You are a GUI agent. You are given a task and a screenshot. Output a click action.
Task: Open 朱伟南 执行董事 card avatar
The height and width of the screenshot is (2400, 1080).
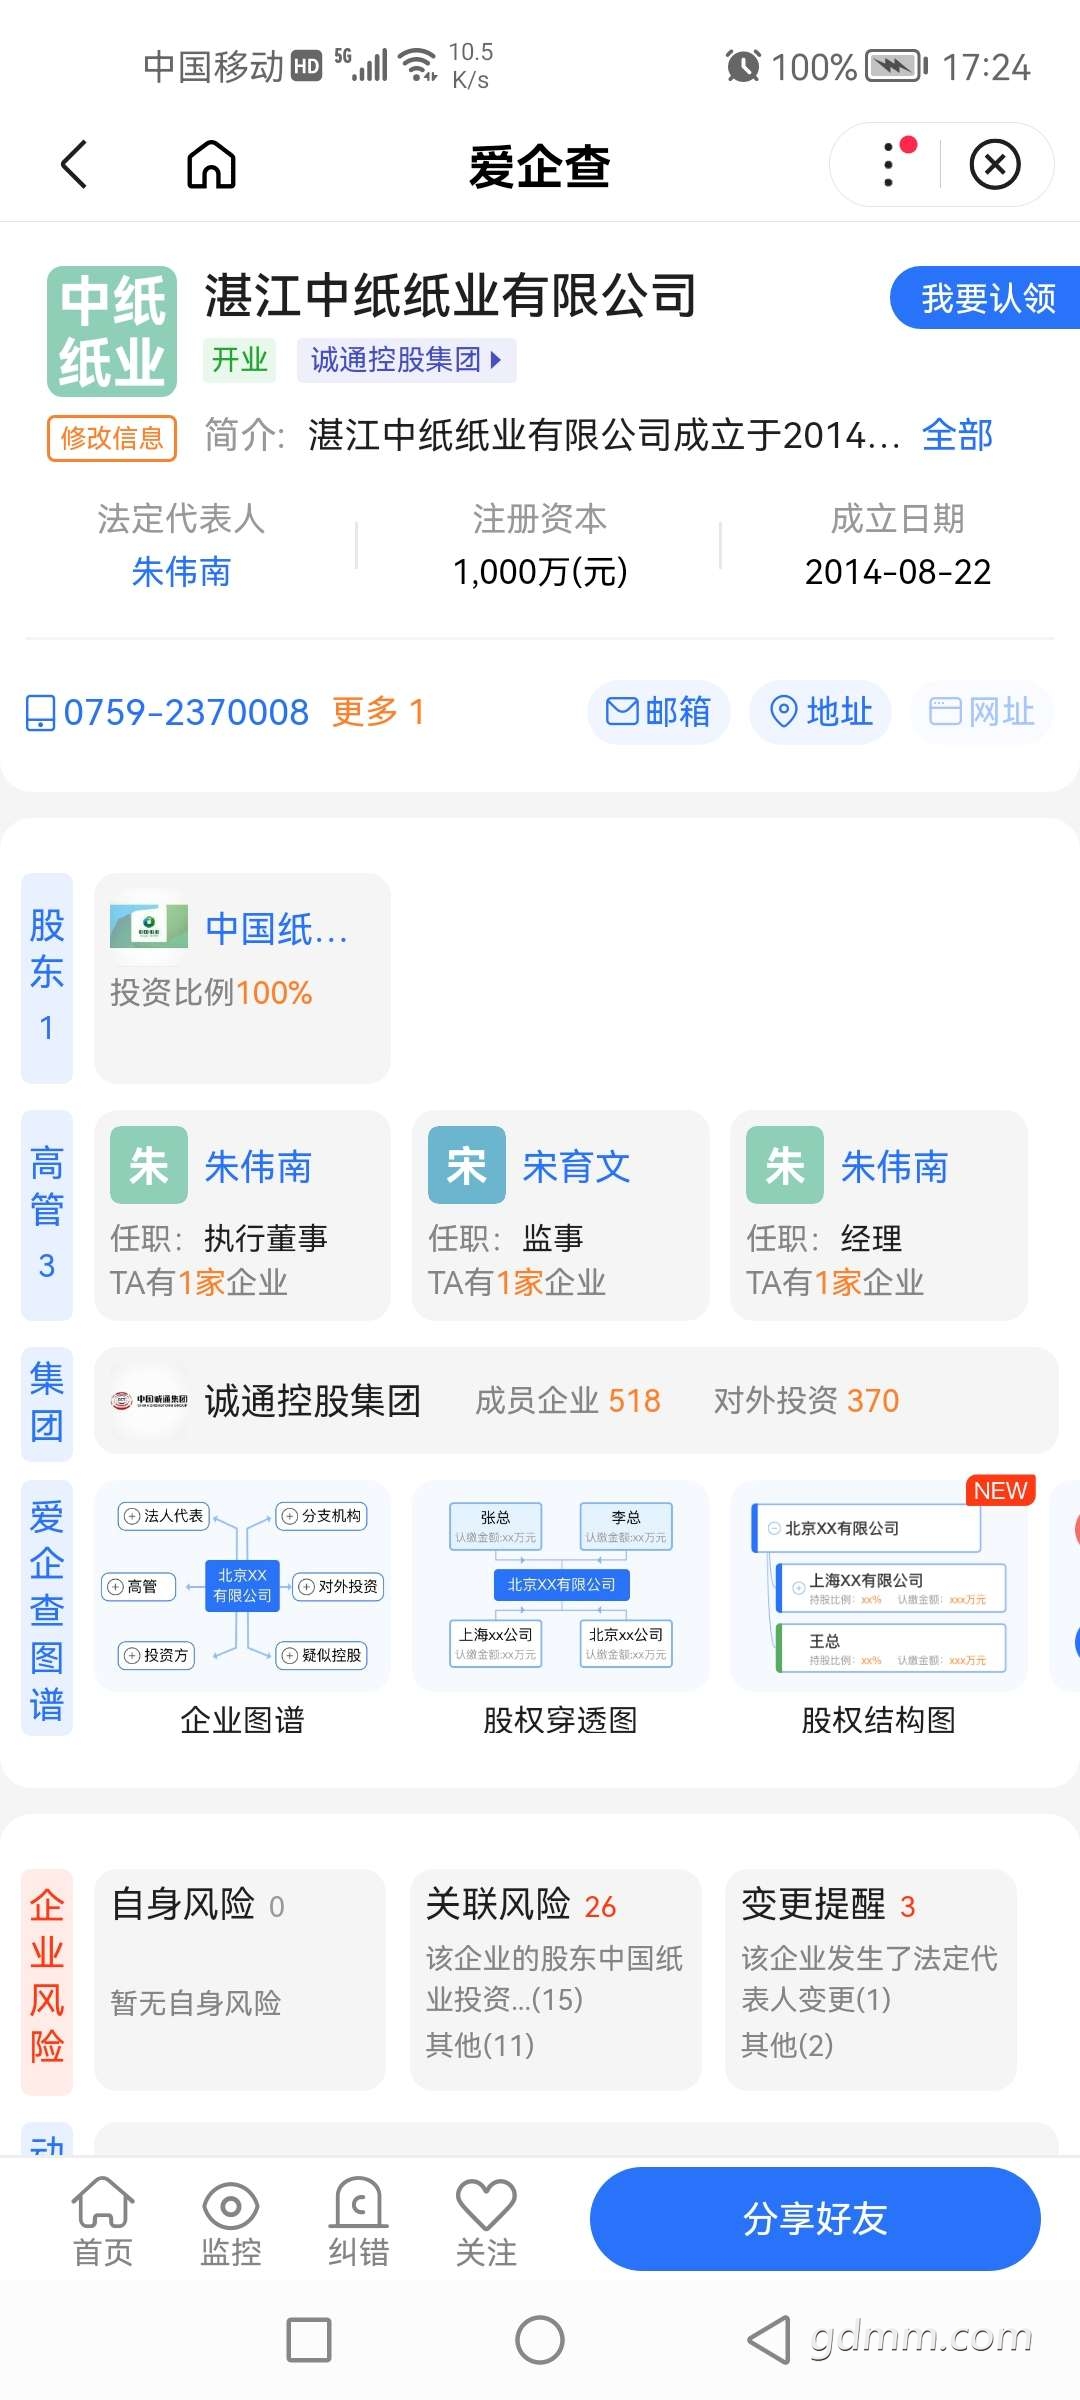149,1165
